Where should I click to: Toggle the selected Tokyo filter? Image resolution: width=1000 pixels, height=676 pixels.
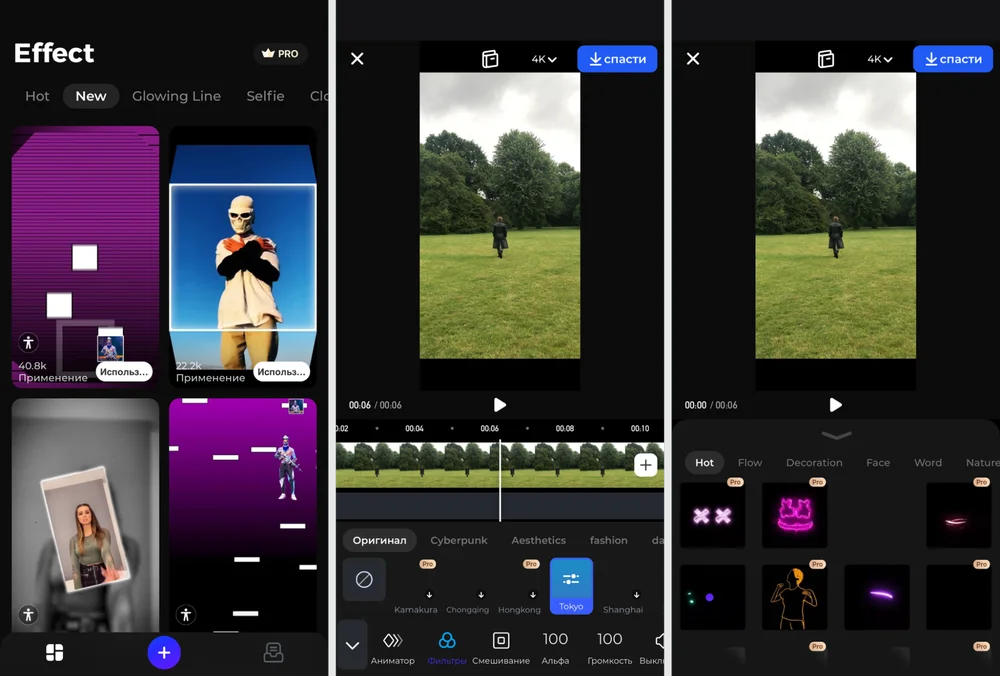pyautogui.click(x=571, y=585)
